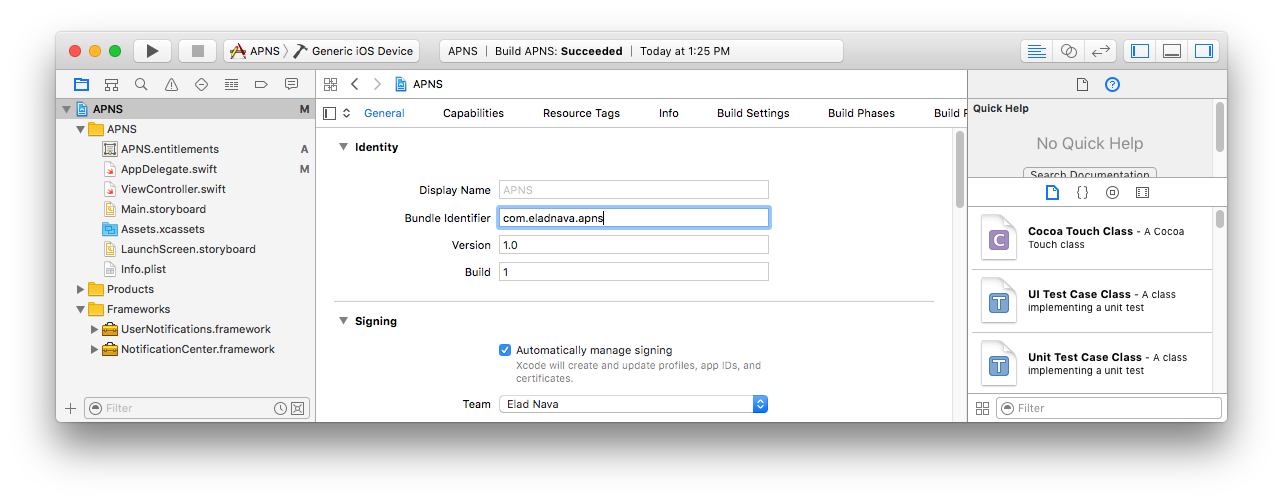Switch library to icon grid view

982,408
